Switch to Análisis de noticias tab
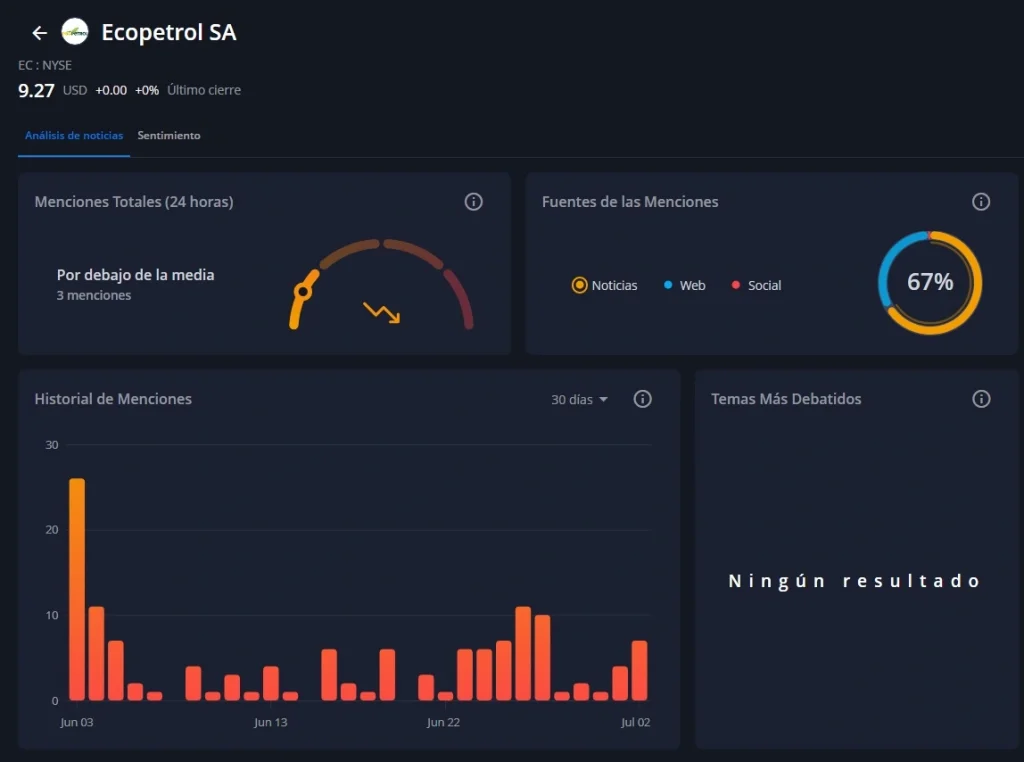The width and height of the screenshot is (1024, 762). point(74,135)
